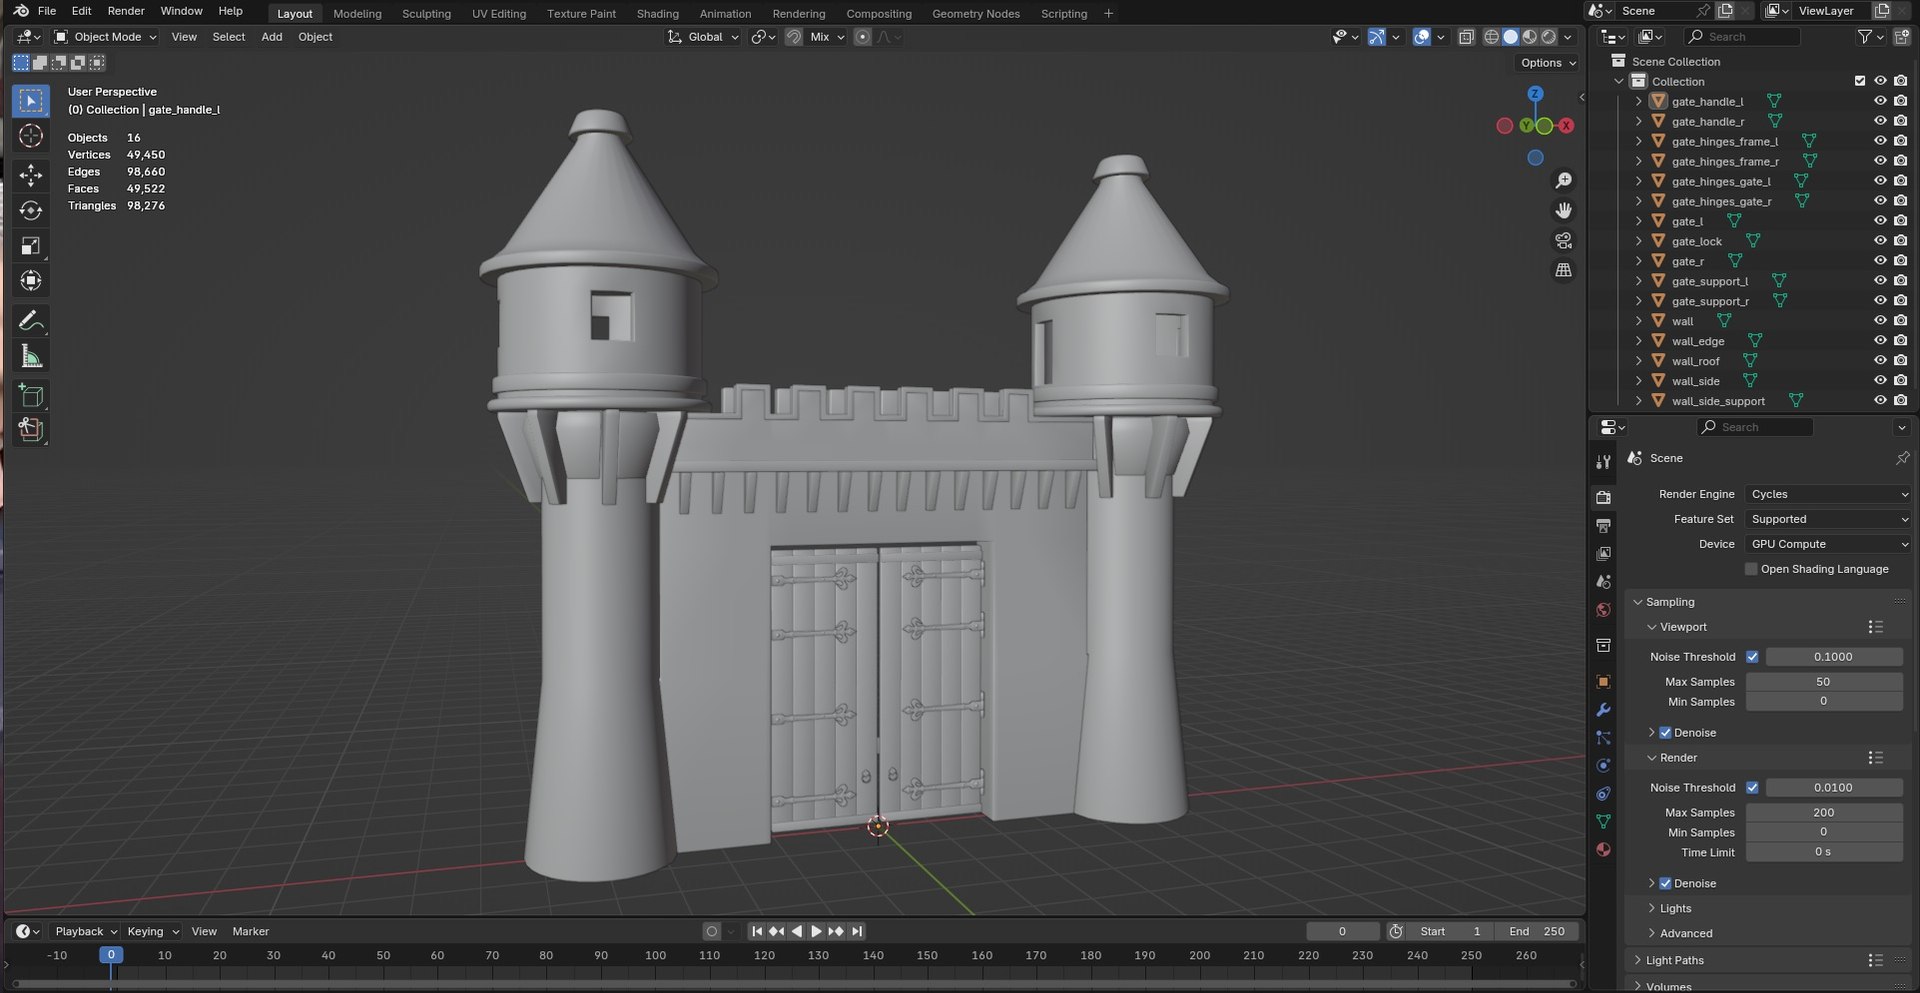Open the timeline Keying menu
This screenshot has height=993, width=1920.
pyautogui.click(x=152, y=931)
